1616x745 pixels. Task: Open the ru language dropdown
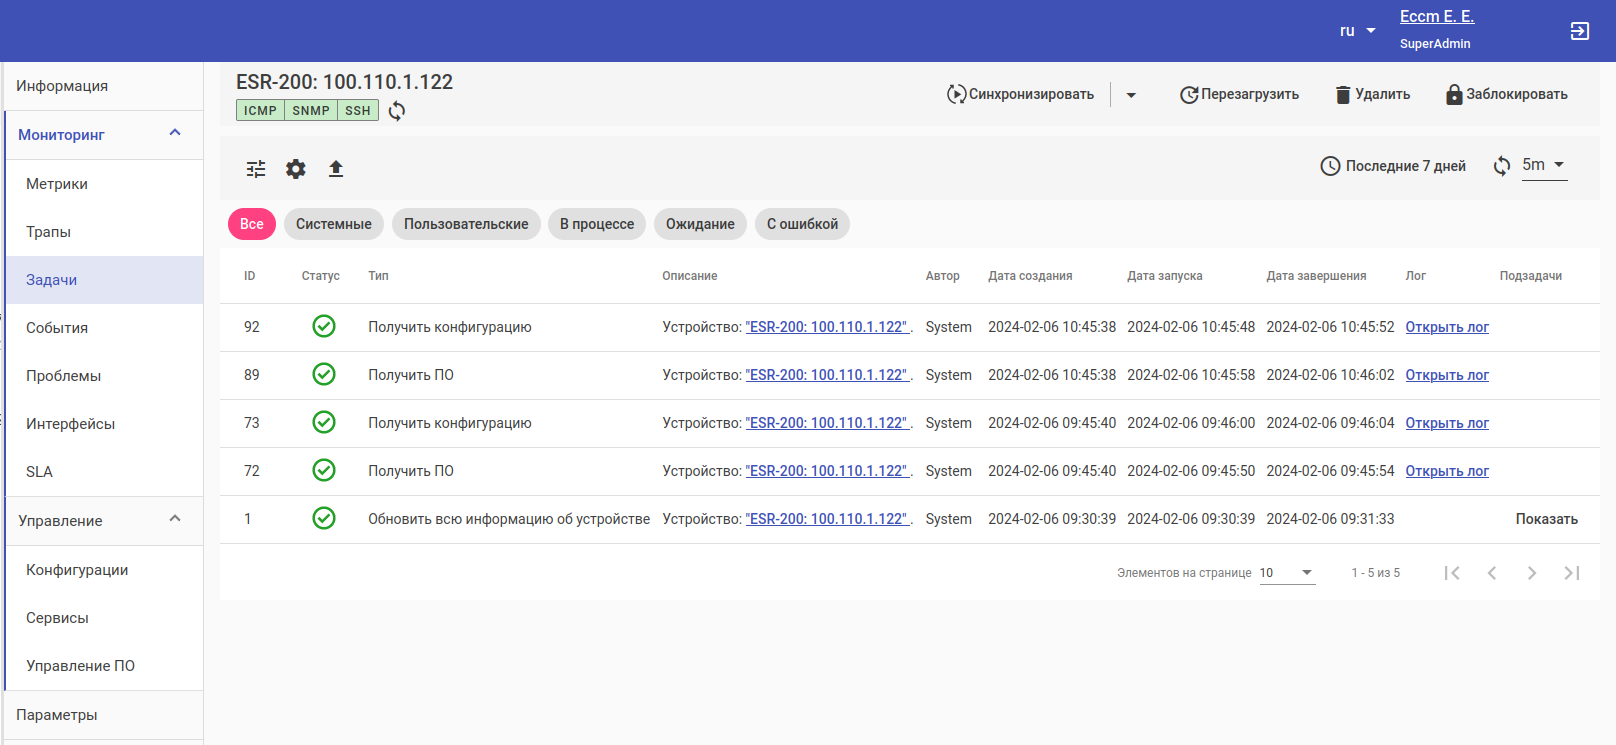coord(1358,31)
